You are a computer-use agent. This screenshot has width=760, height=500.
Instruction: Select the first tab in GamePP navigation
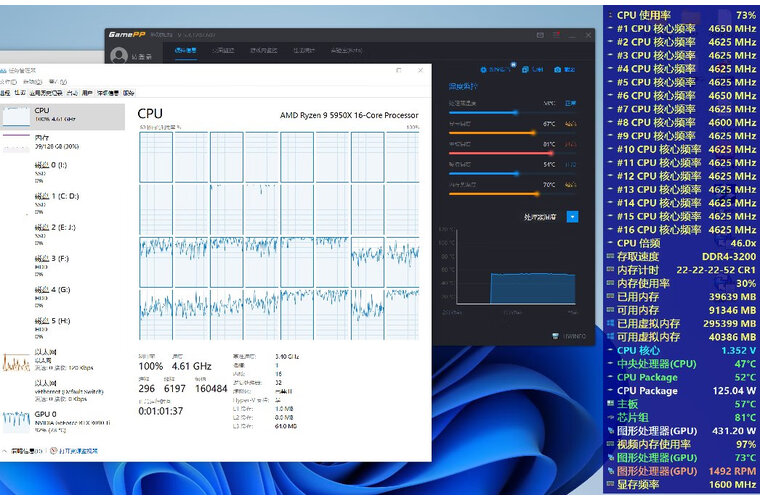tap(186, 52)
